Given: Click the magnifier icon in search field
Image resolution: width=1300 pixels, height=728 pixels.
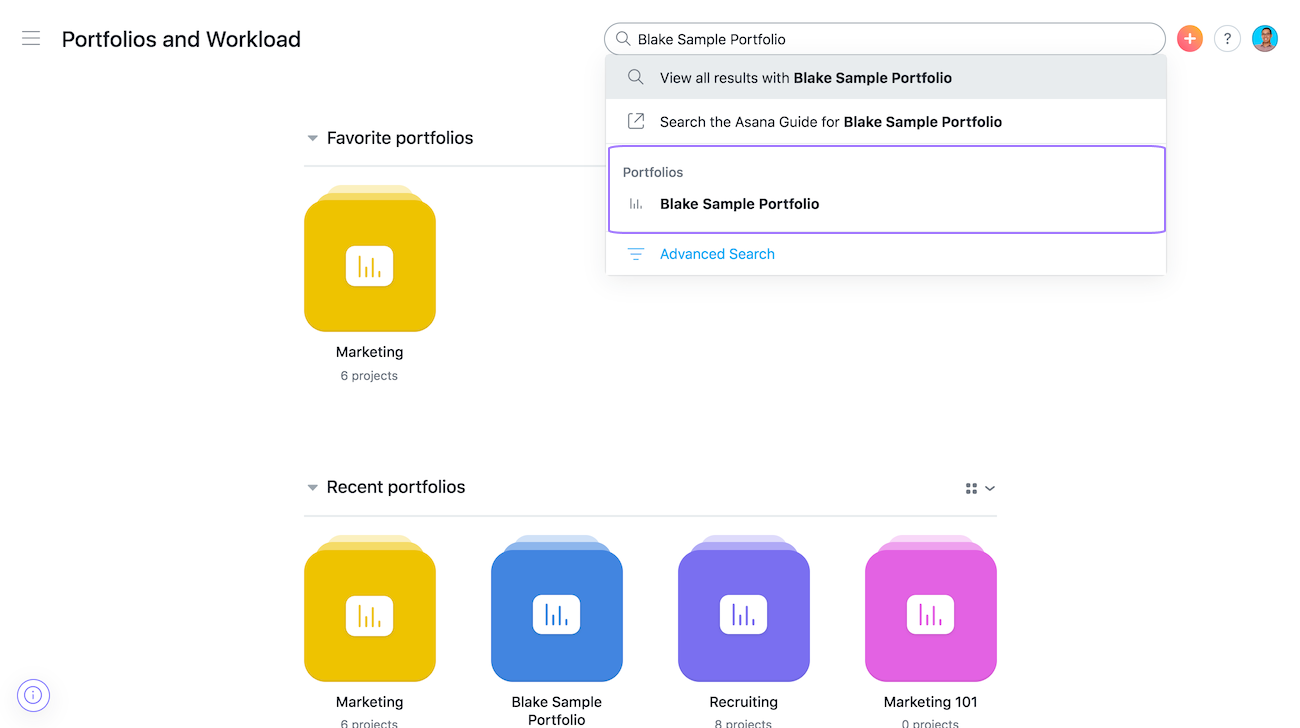Looking at the screenshot, I should tap(623, 39).
